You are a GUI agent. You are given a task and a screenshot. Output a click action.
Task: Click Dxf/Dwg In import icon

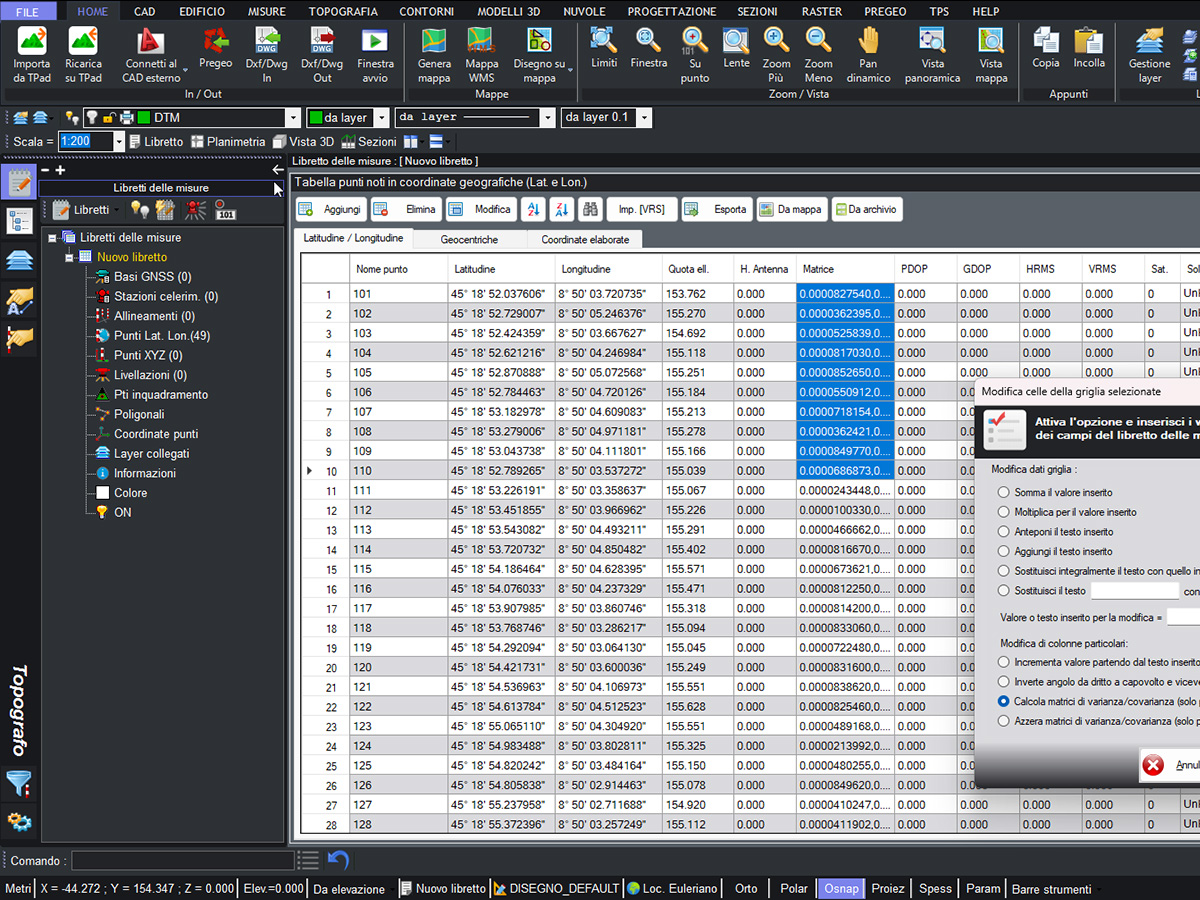tap(267, 55)
